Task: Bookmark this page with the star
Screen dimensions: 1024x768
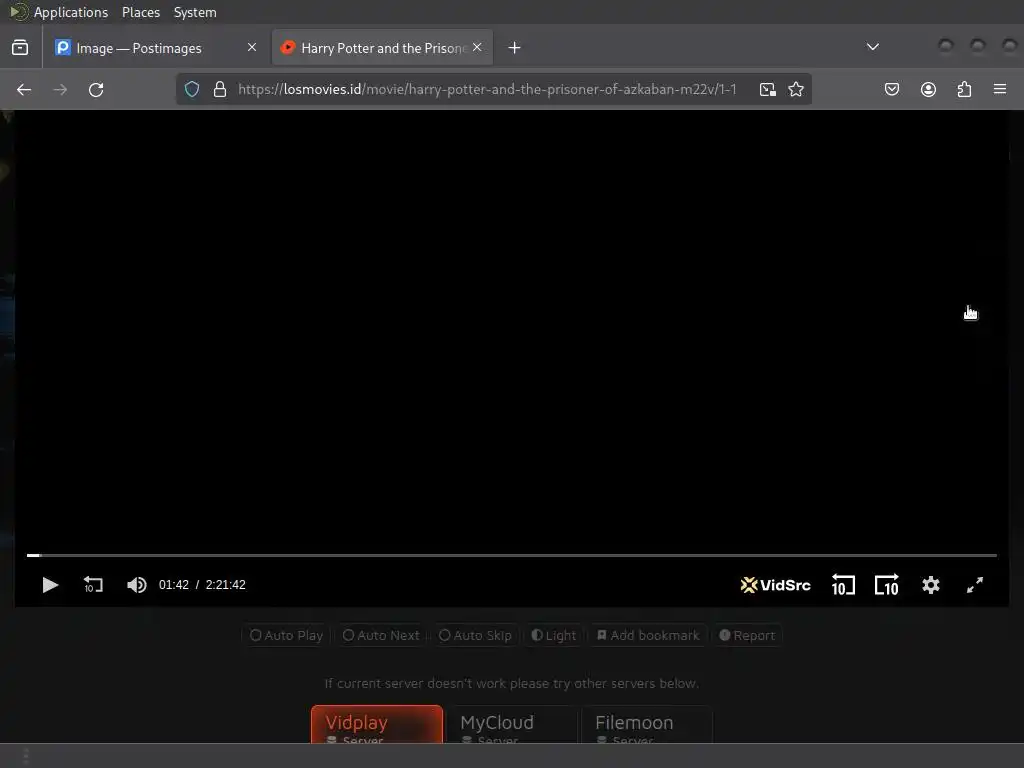Action: pos(795,89)
